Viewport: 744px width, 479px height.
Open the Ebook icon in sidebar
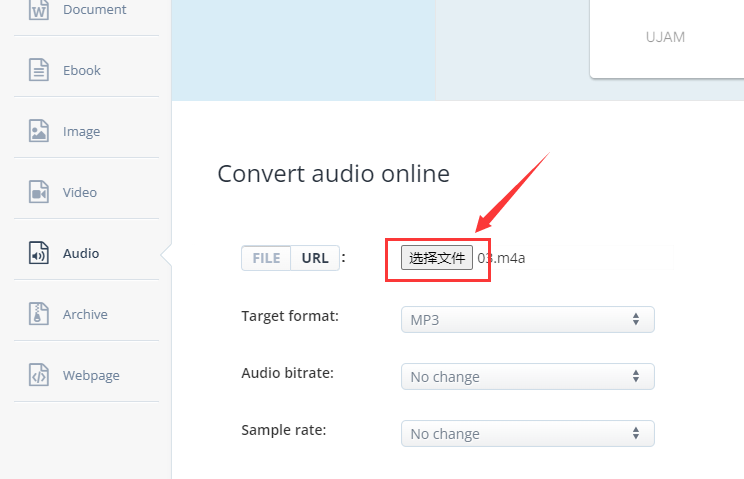(39, 70)
